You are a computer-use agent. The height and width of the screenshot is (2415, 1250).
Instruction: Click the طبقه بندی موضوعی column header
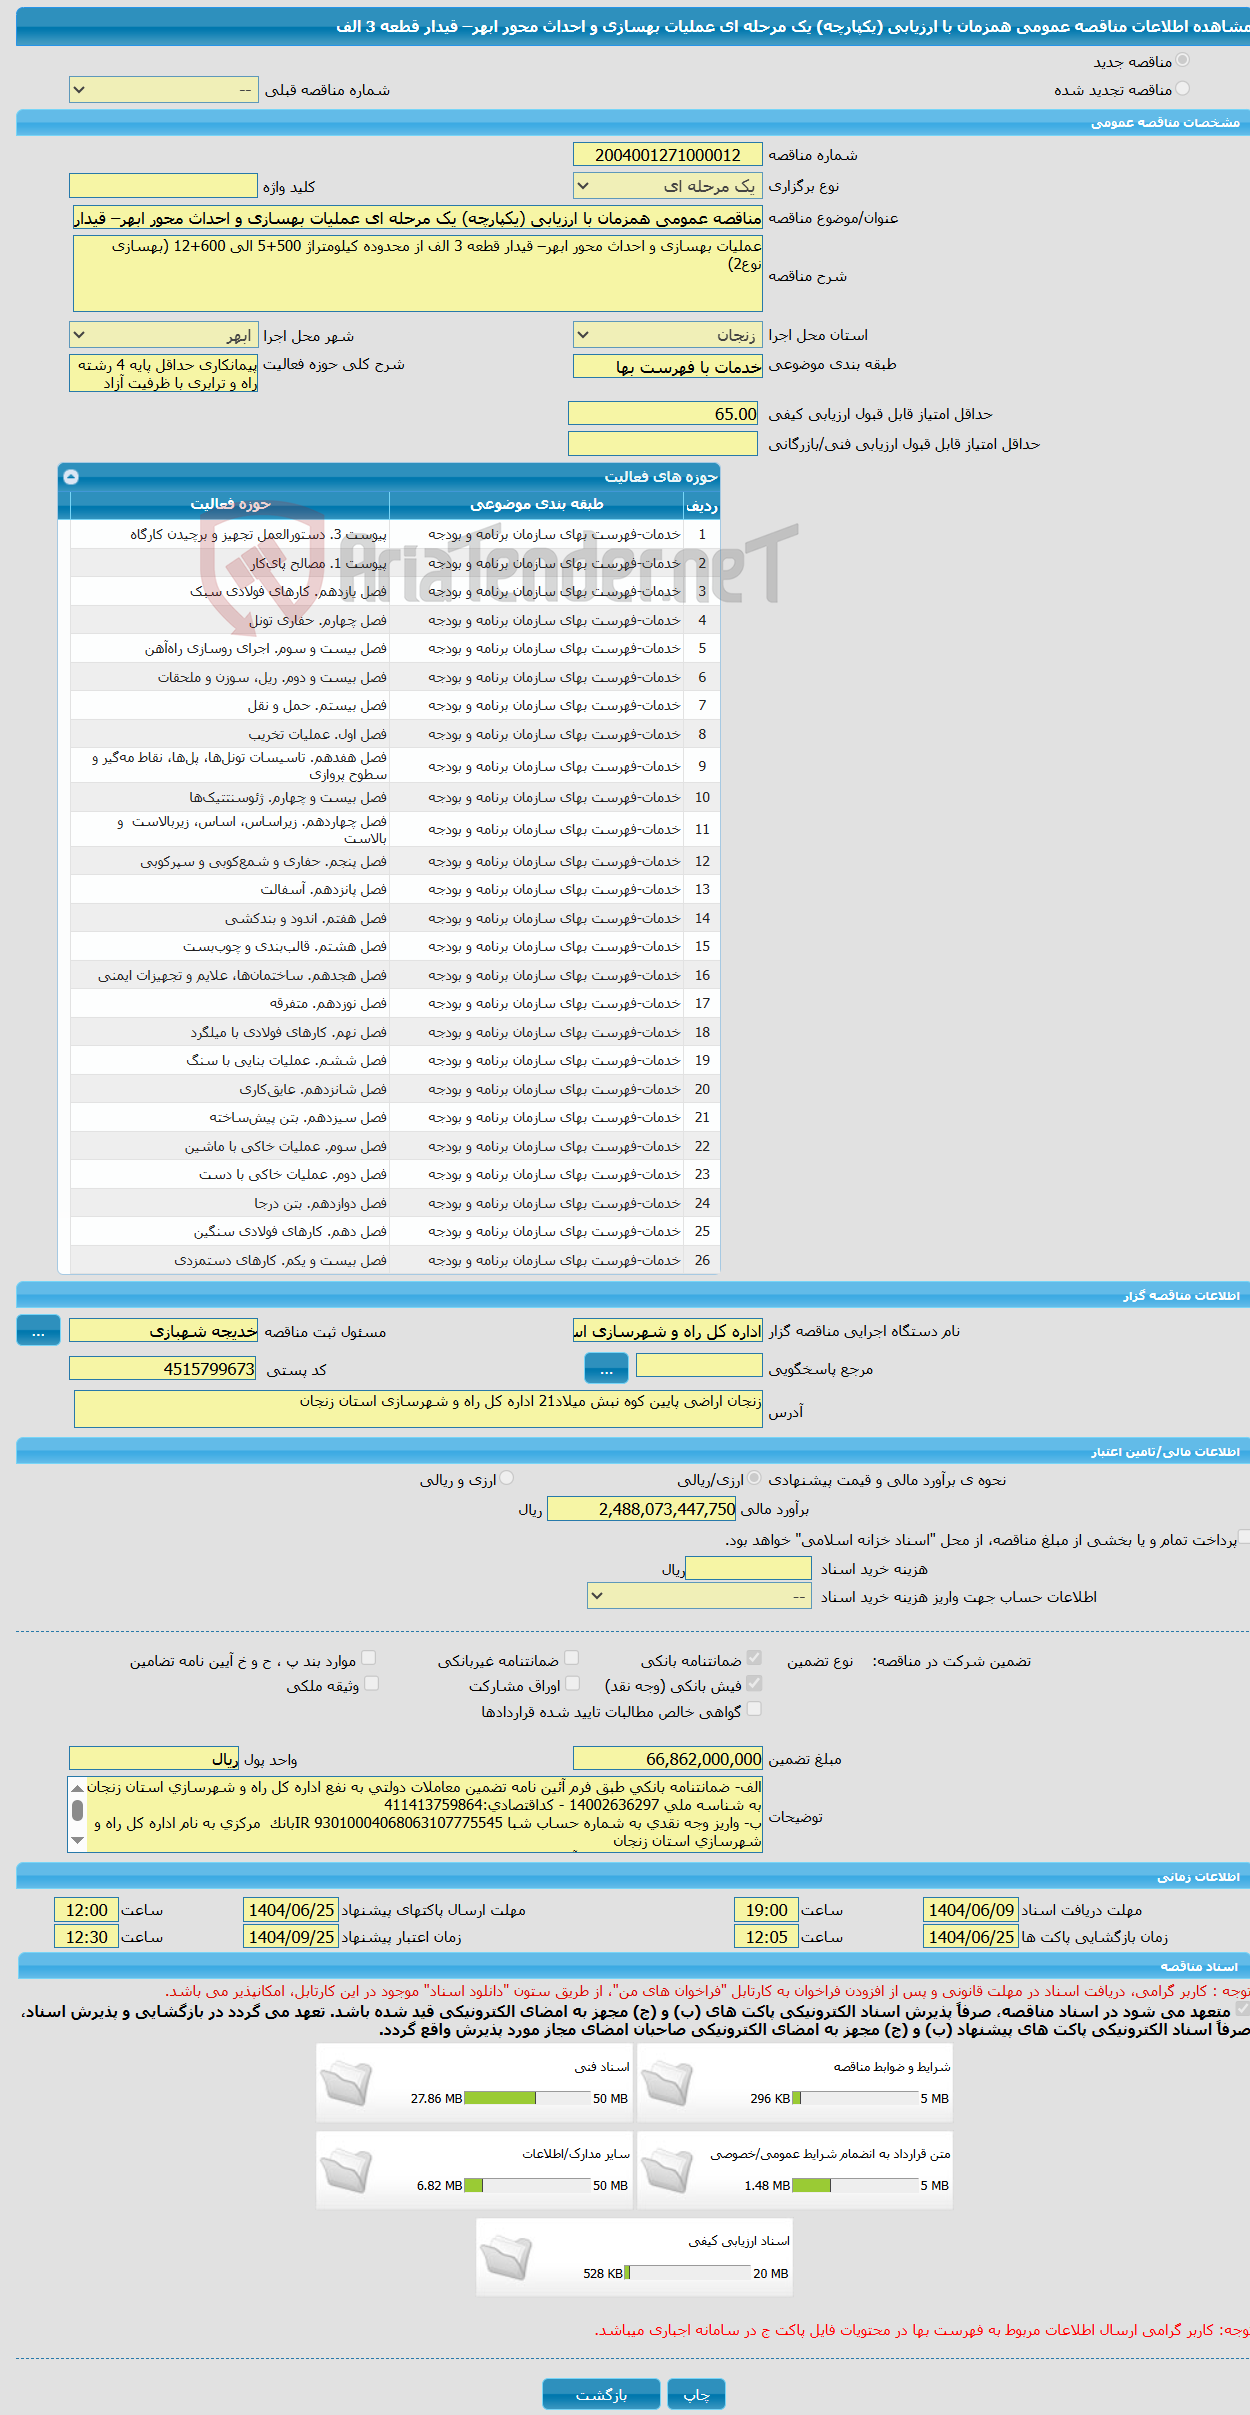click(537, 504)
